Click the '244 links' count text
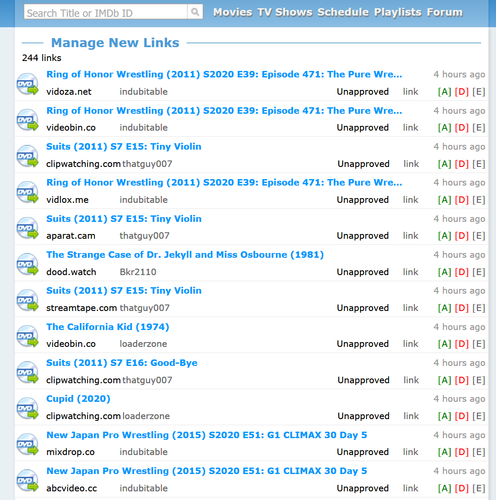The image size is (496, 500). (42, 58)
